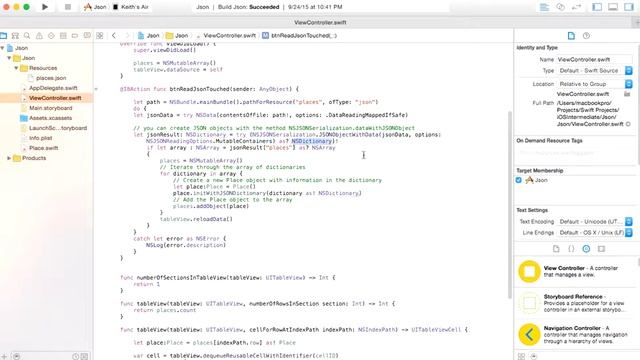The width and height of the screenshot is (640, 360).
Task: Choose file location folder icon
Action: (x=627, y=94)
